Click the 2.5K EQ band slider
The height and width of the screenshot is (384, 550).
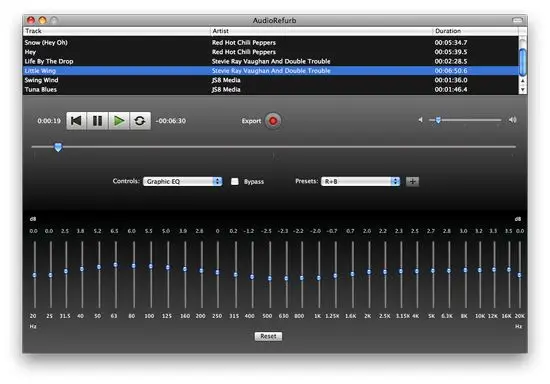coord(385,275)
